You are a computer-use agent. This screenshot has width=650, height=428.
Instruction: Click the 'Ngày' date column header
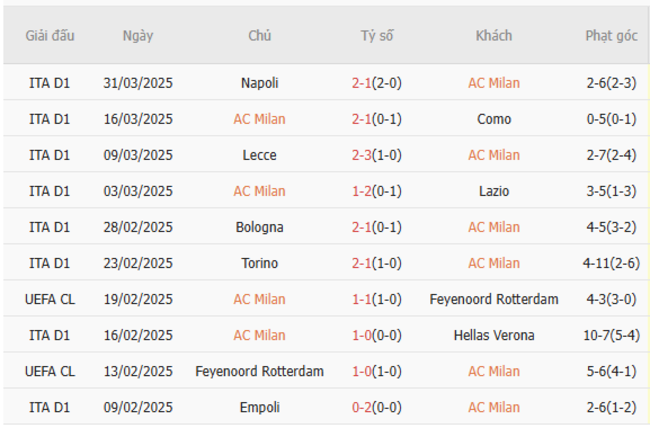(138, 35)
